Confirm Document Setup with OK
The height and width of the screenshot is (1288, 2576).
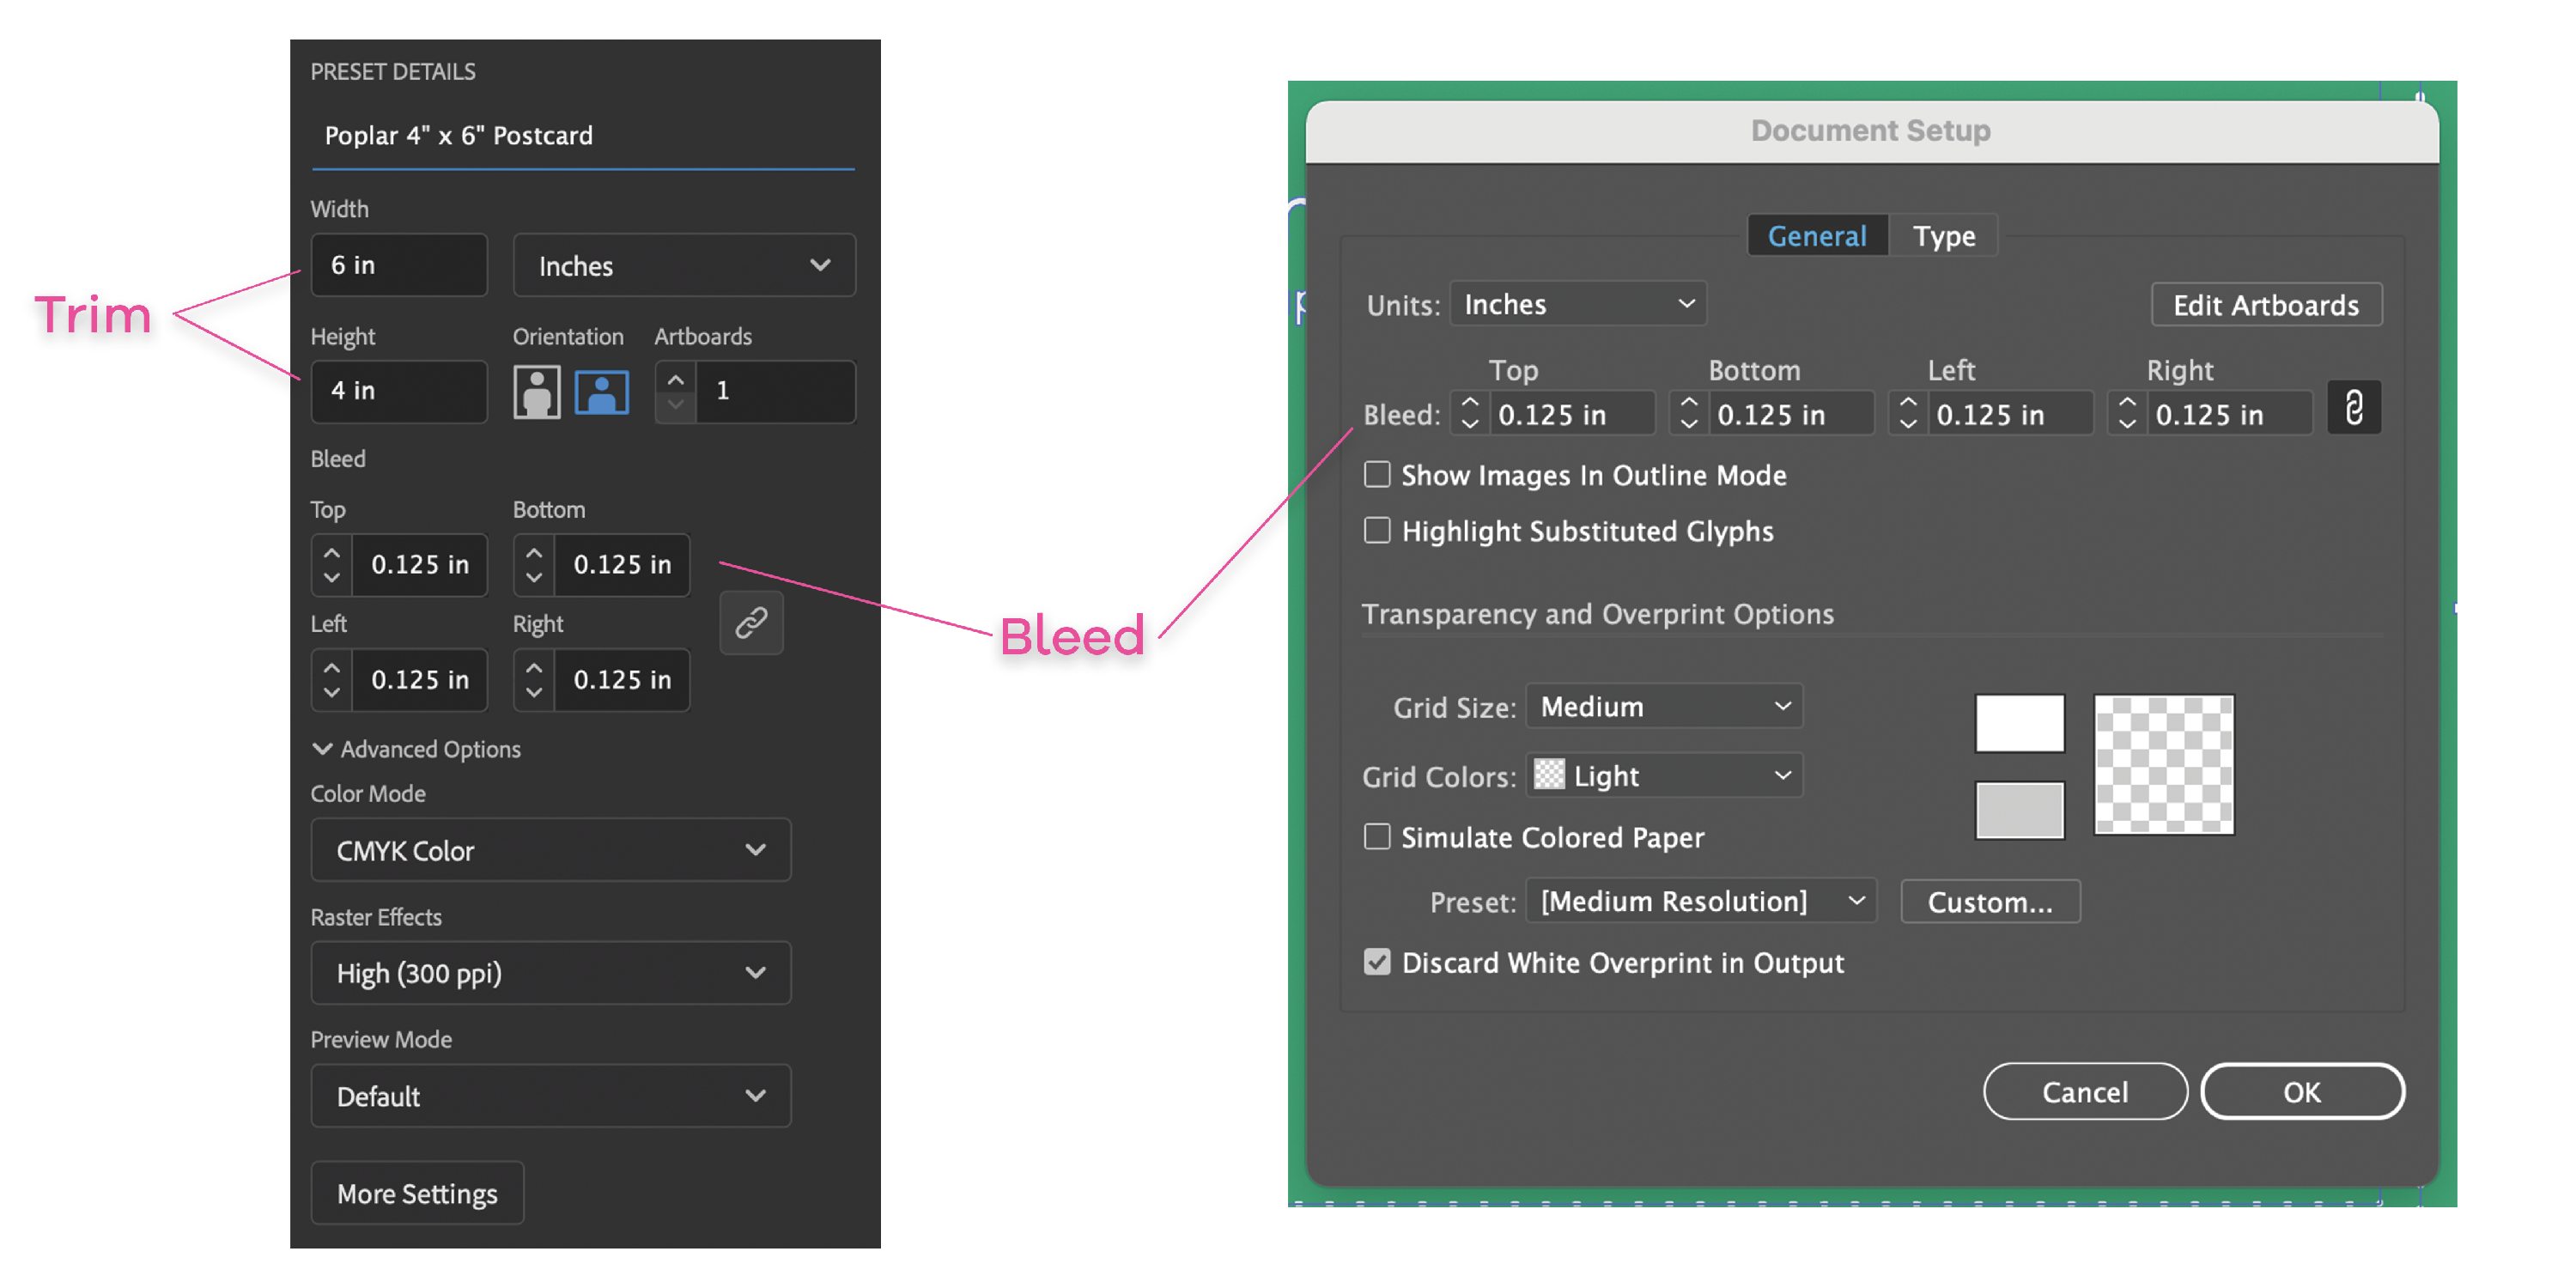click(2302, 1091)
